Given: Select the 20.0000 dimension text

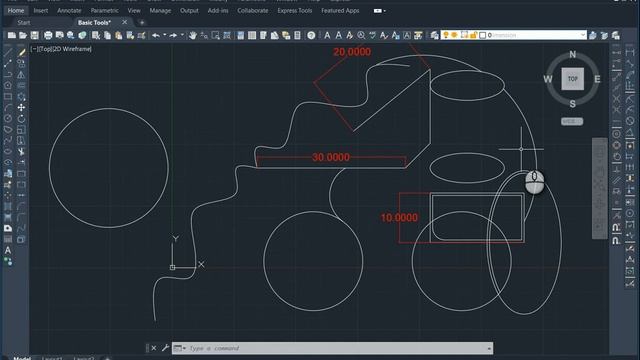Looking at the screenshot, I should pyautogui.click(x=352, y=52).
